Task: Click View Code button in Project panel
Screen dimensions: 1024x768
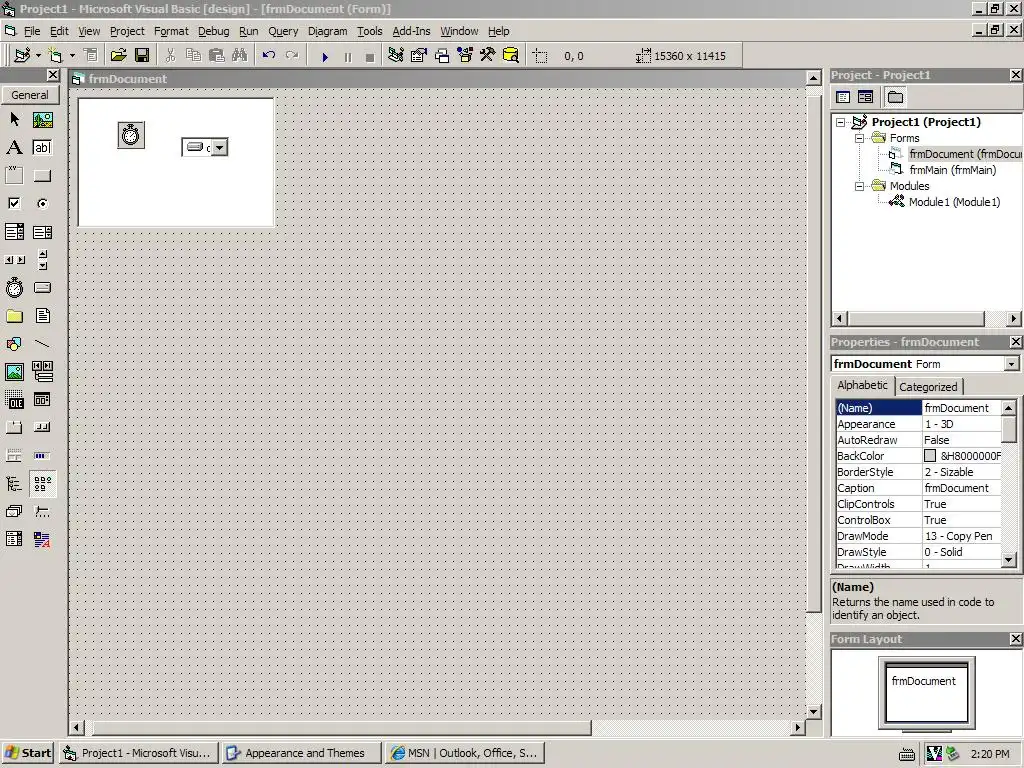Action: pyautogui.click(x=843, y=97)
